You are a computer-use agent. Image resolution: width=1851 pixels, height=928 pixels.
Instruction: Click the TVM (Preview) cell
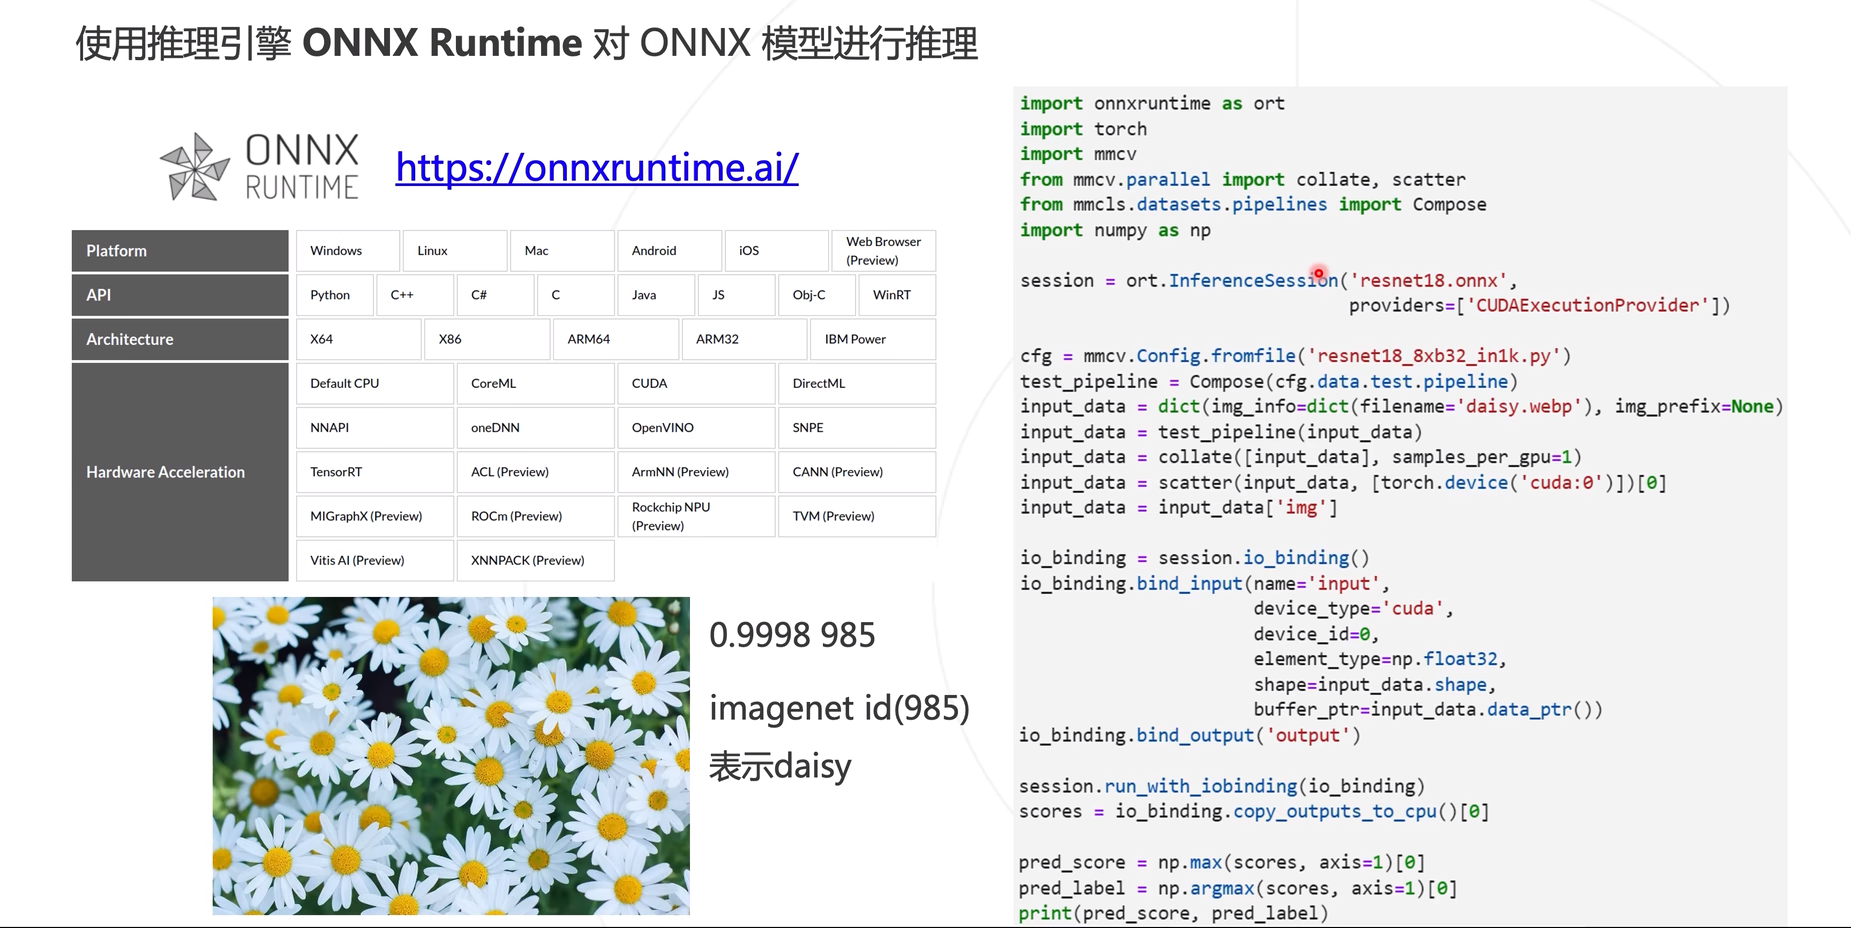pyautogui.click(x=857, y=516)
